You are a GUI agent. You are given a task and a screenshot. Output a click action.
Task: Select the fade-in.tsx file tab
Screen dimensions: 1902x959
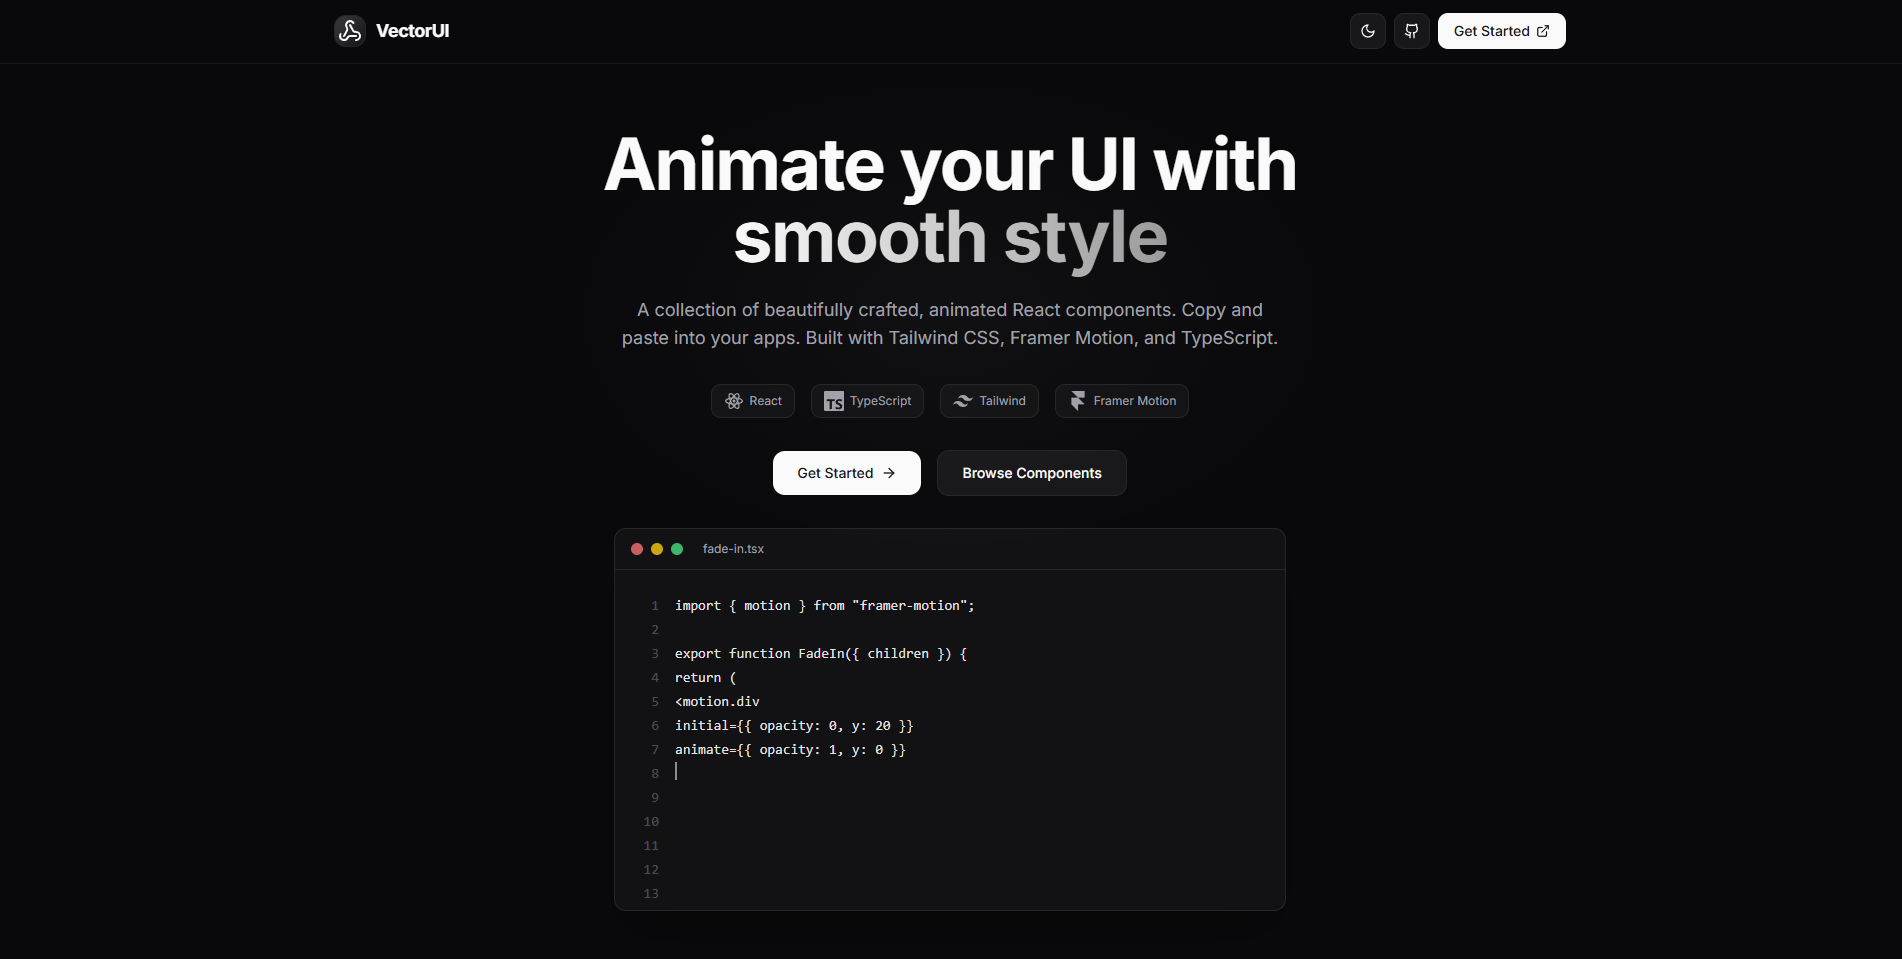click(733, 549)
